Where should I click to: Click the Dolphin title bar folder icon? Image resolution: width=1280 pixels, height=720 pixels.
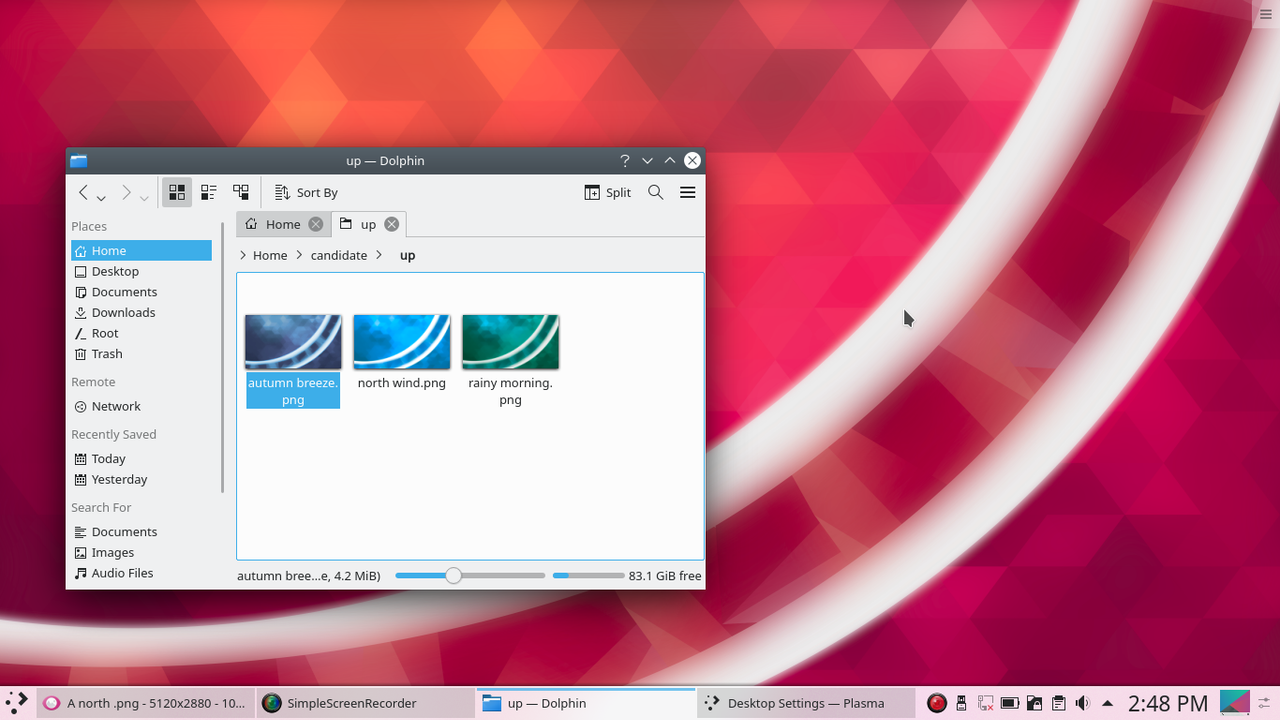[79, 160]
